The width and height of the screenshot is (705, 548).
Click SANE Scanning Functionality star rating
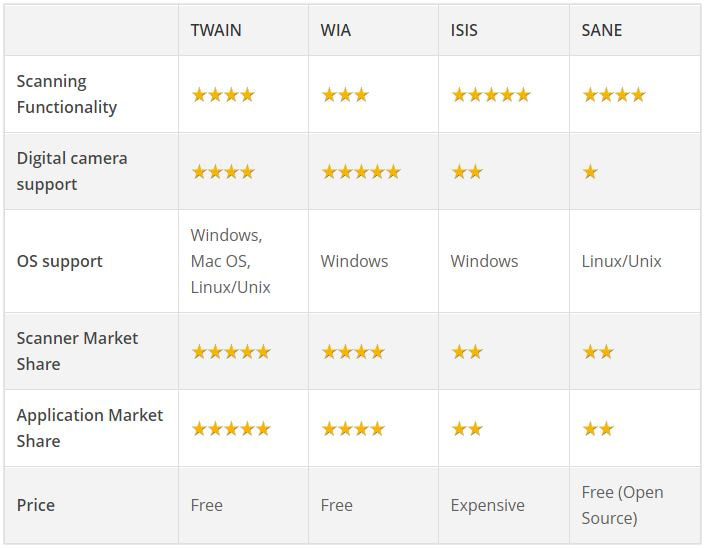pyautogui.click(x=614, y=95)
